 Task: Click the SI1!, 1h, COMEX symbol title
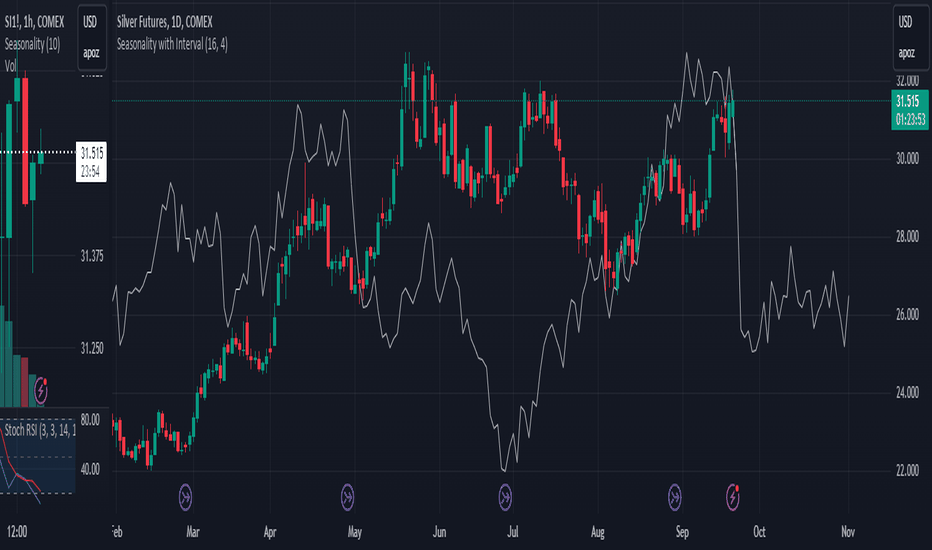click(x=34, y=22)
